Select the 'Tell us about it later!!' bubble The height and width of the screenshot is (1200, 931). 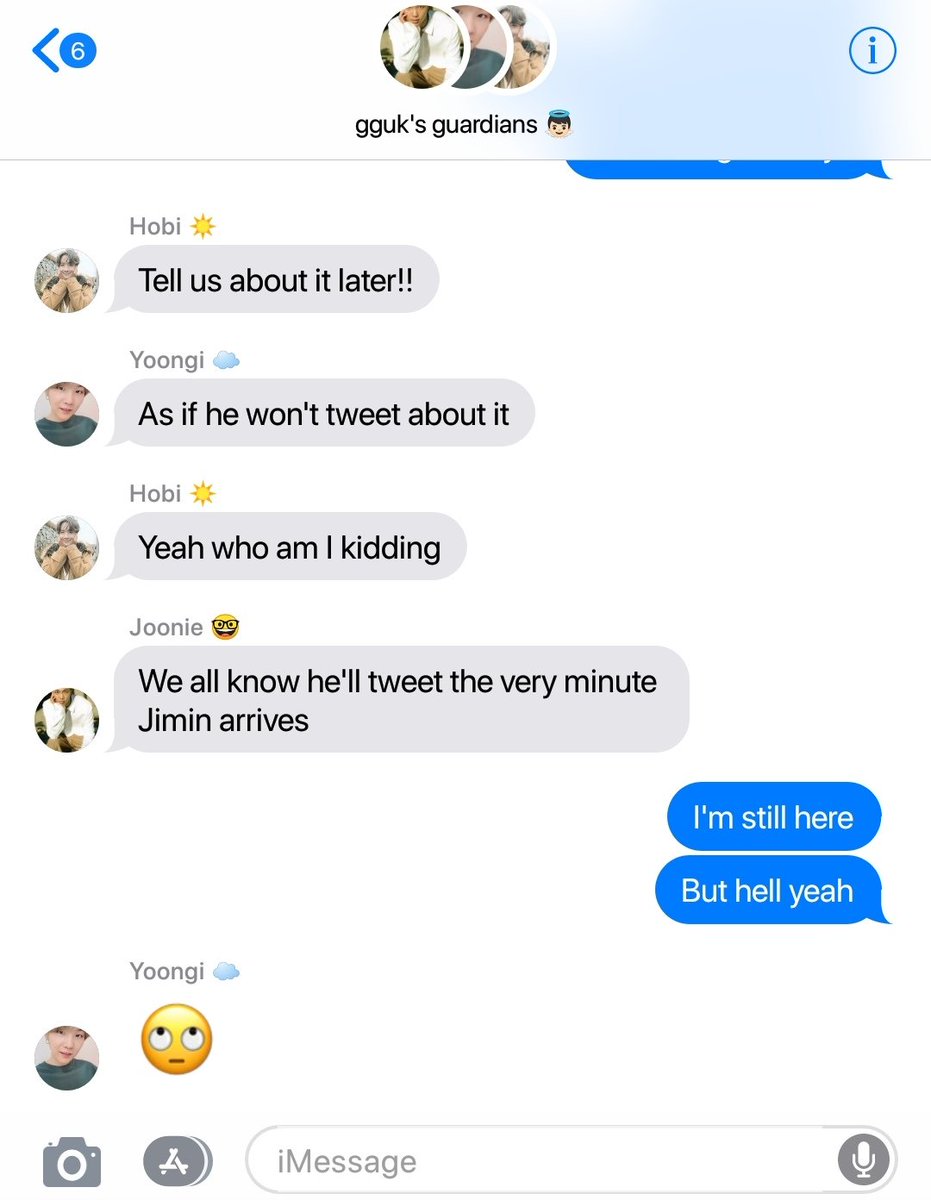pyautogui.click(x=274, y=280)
